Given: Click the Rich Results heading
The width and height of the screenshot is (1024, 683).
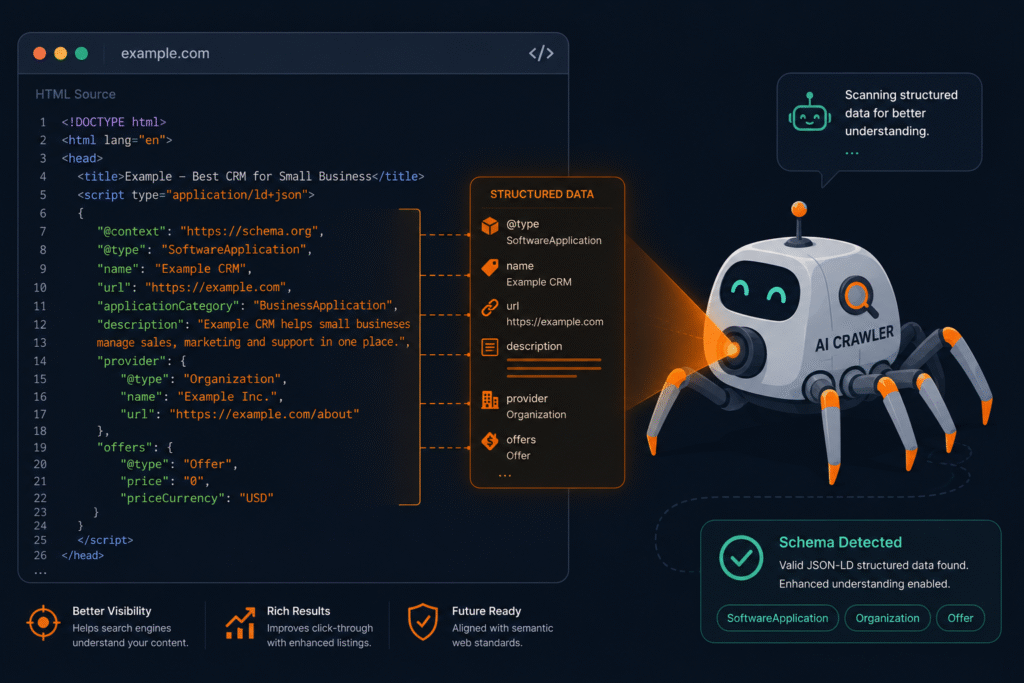Looking at the screenshot, I should [x=298, y=611].
